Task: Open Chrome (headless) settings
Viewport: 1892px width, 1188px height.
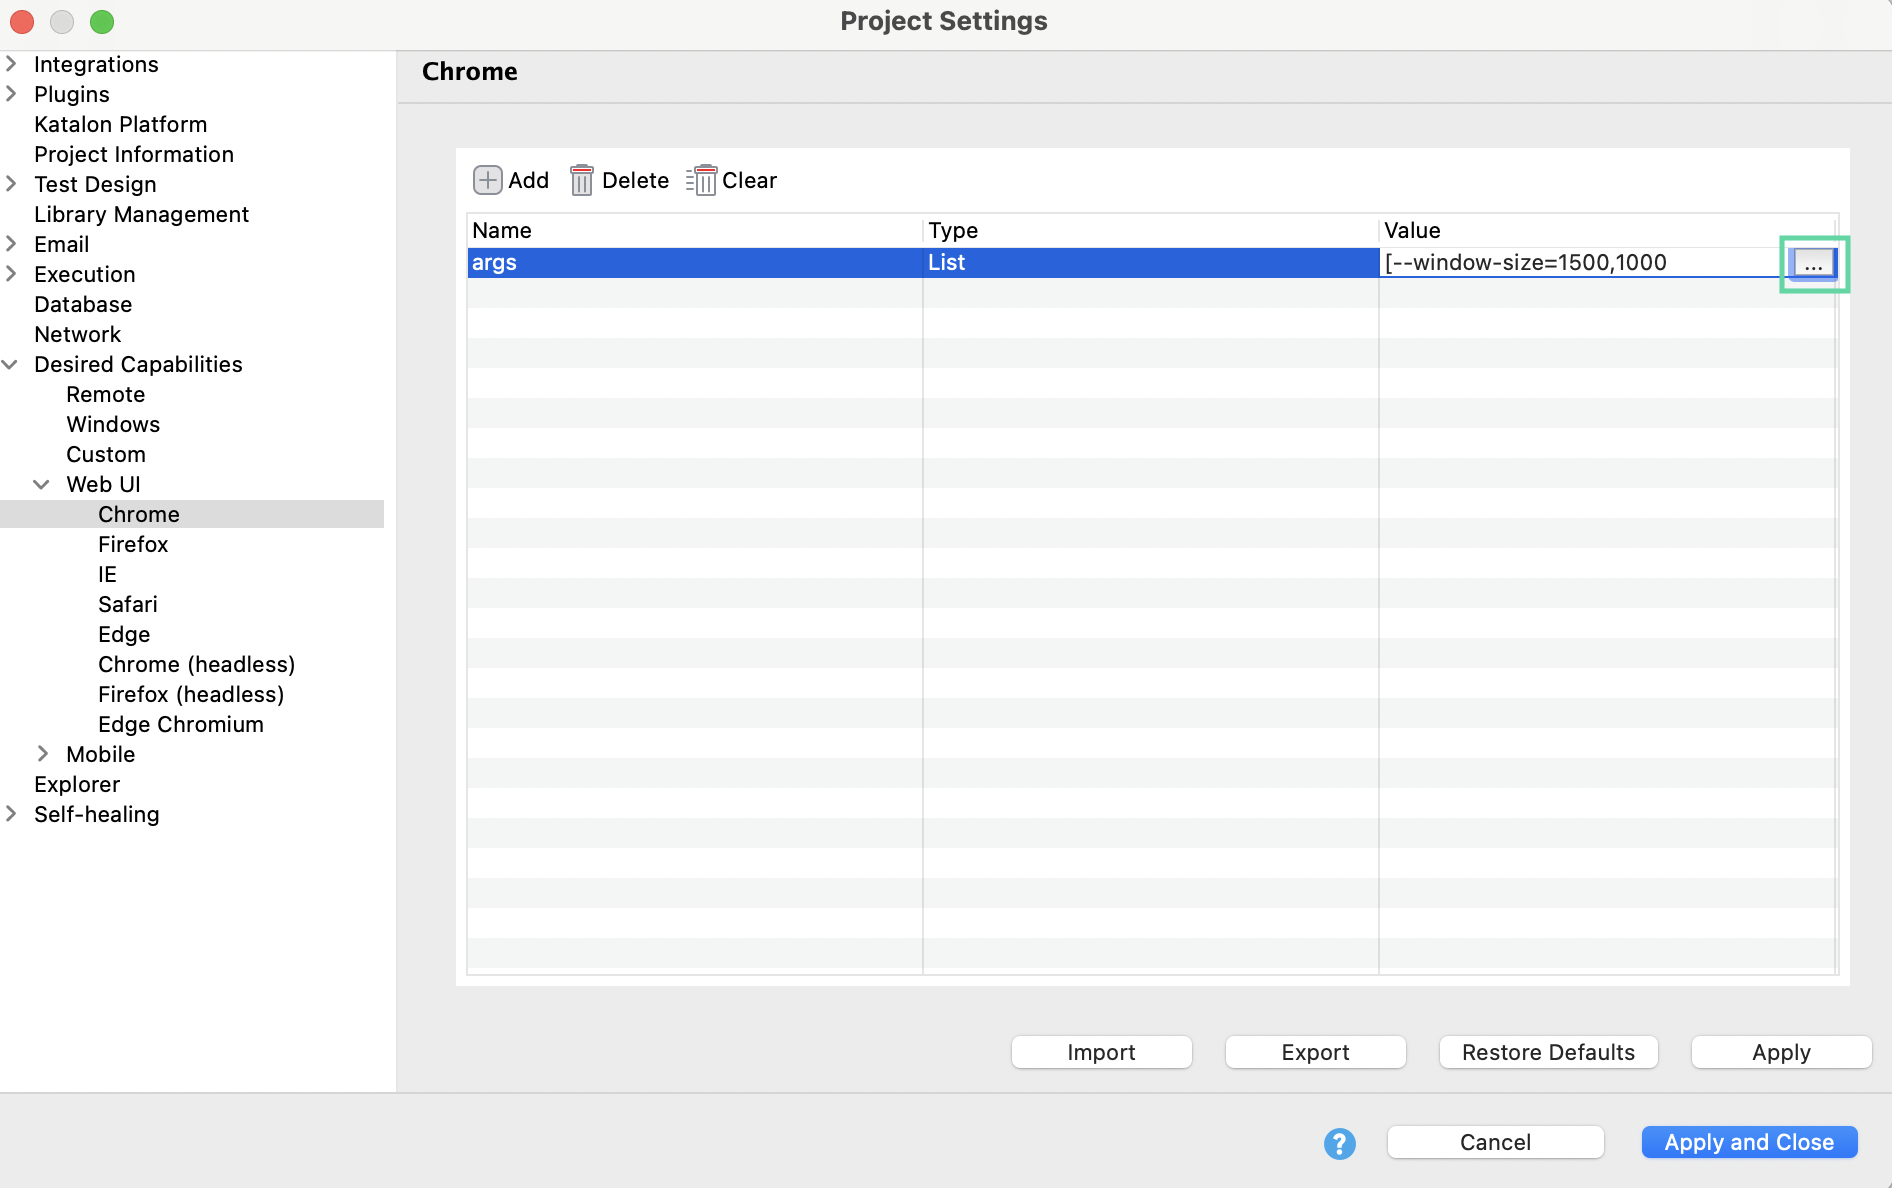Action: click(196, 664)
